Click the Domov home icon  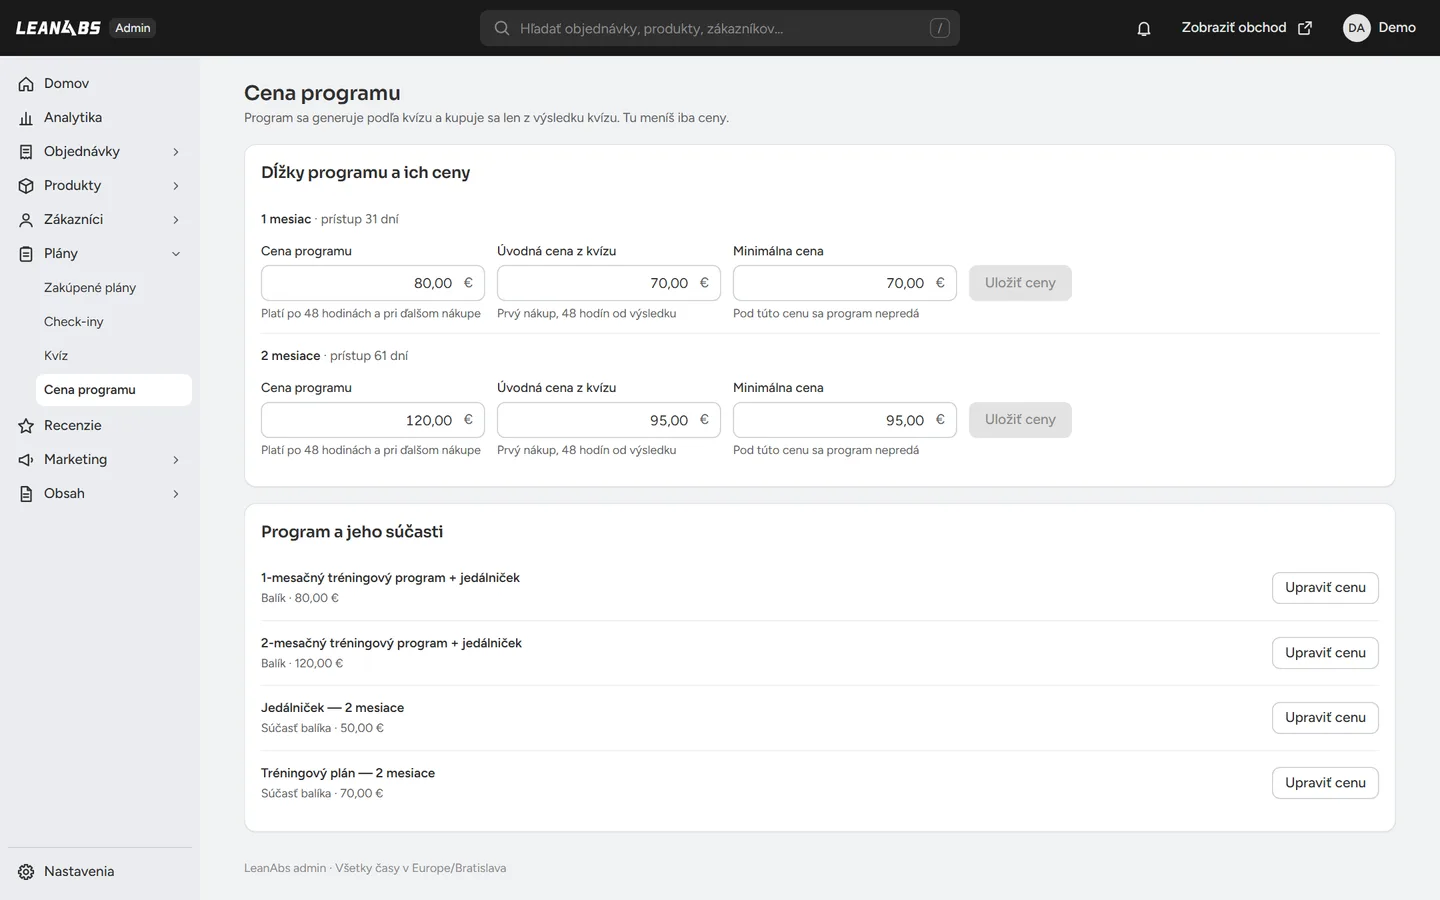tap(26, 84)
